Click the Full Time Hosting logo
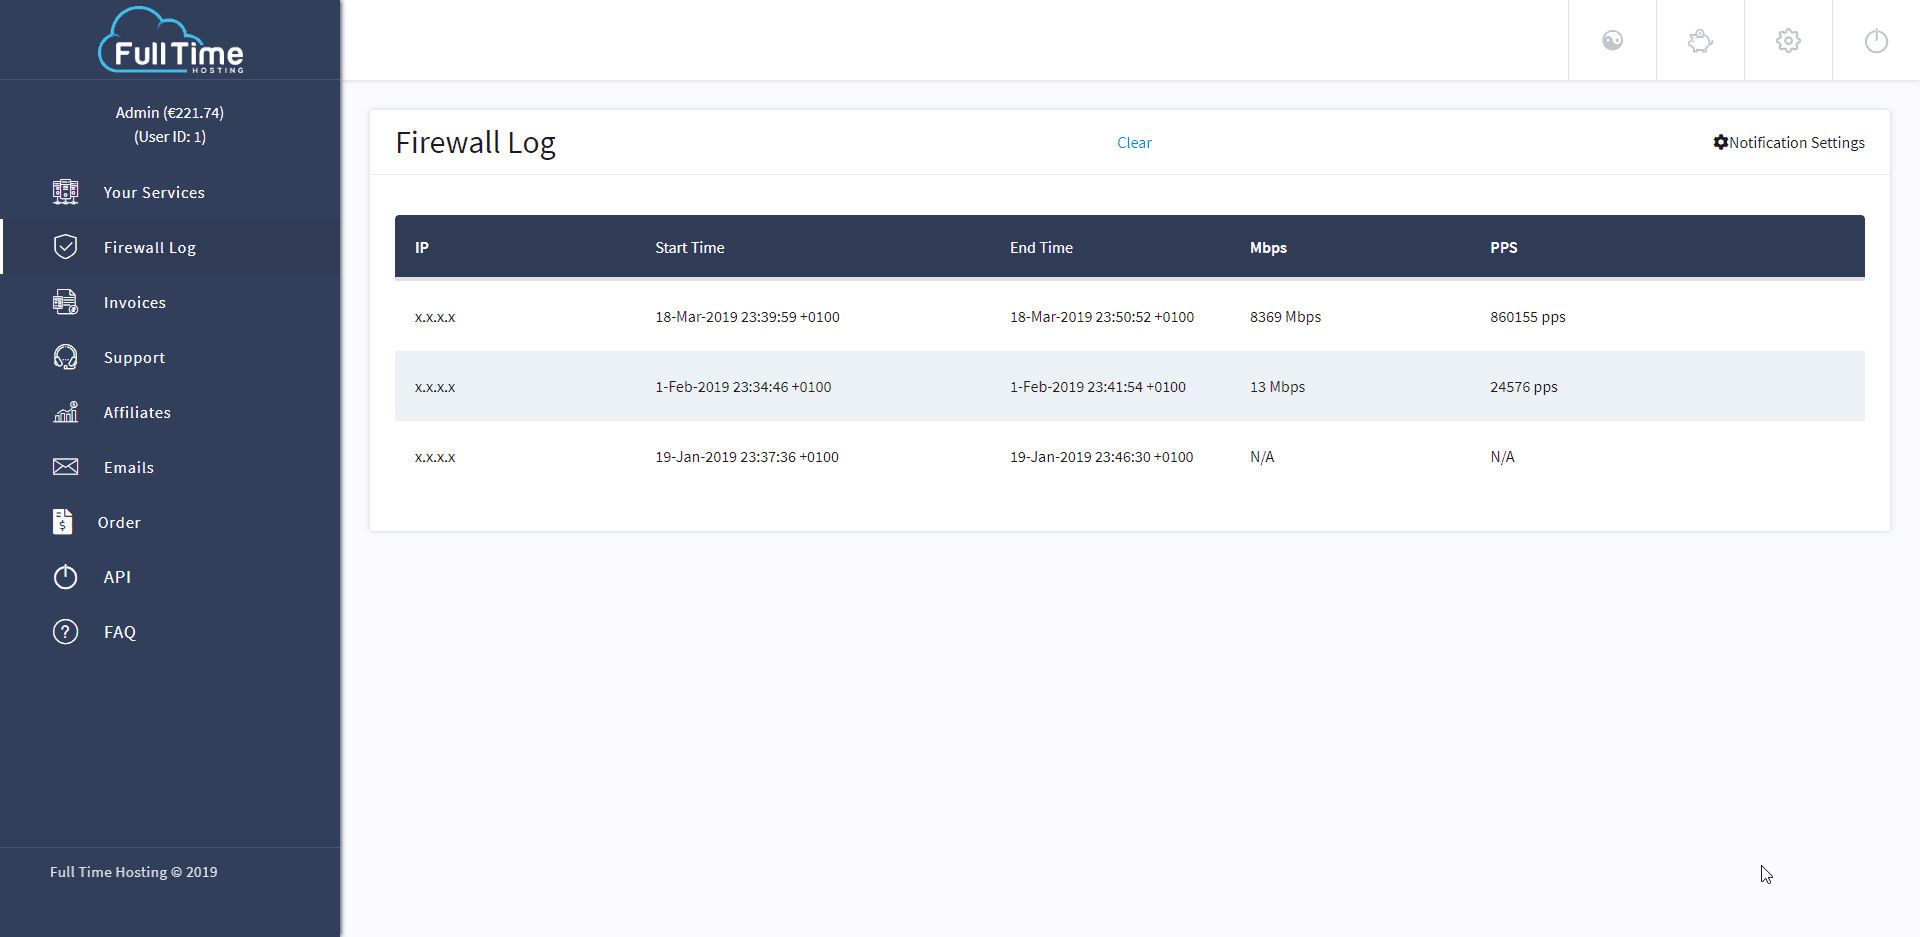The height and width of the screenshot is (937, 1920). tap(170, 40)
